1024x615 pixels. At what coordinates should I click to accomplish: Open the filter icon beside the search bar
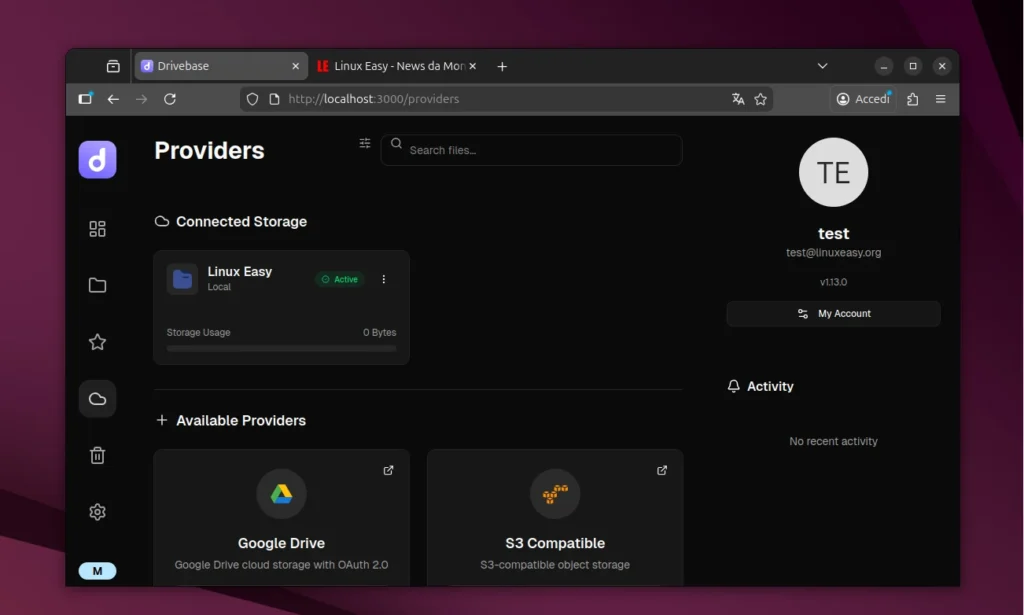pyautogui.click(x=364, y=144)
